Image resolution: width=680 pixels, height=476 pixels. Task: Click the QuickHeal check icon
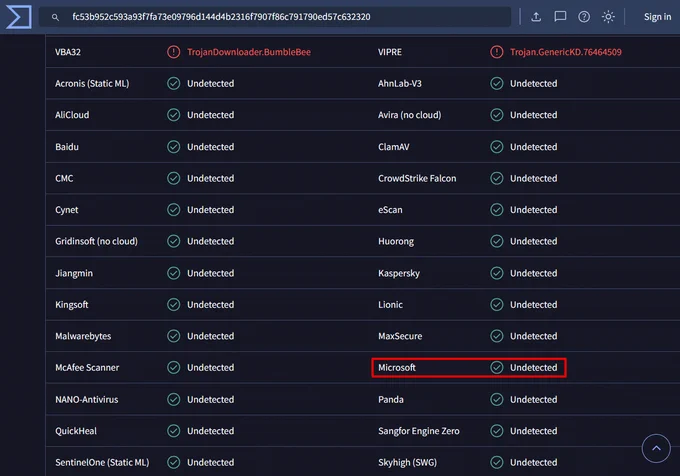click(173, 431)
